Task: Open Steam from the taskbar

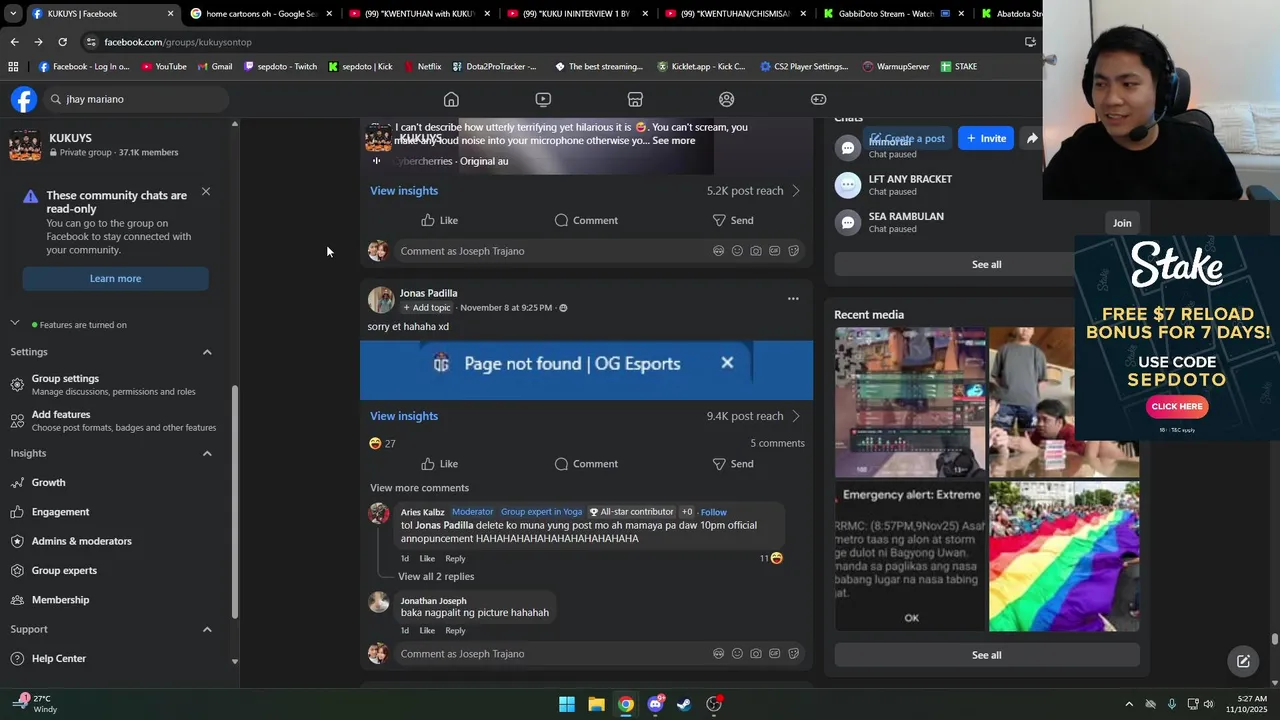Action: (x=684, y=704)
